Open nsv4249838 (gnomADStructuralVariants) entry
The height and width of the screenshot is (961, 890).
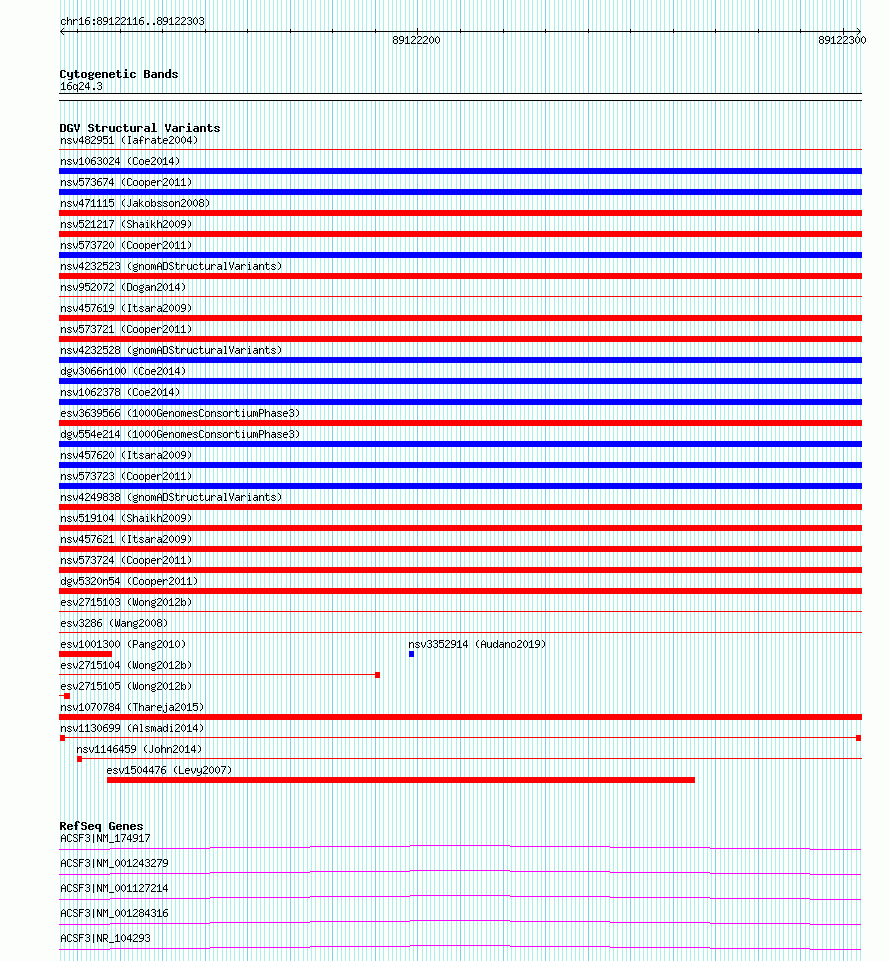171,497
